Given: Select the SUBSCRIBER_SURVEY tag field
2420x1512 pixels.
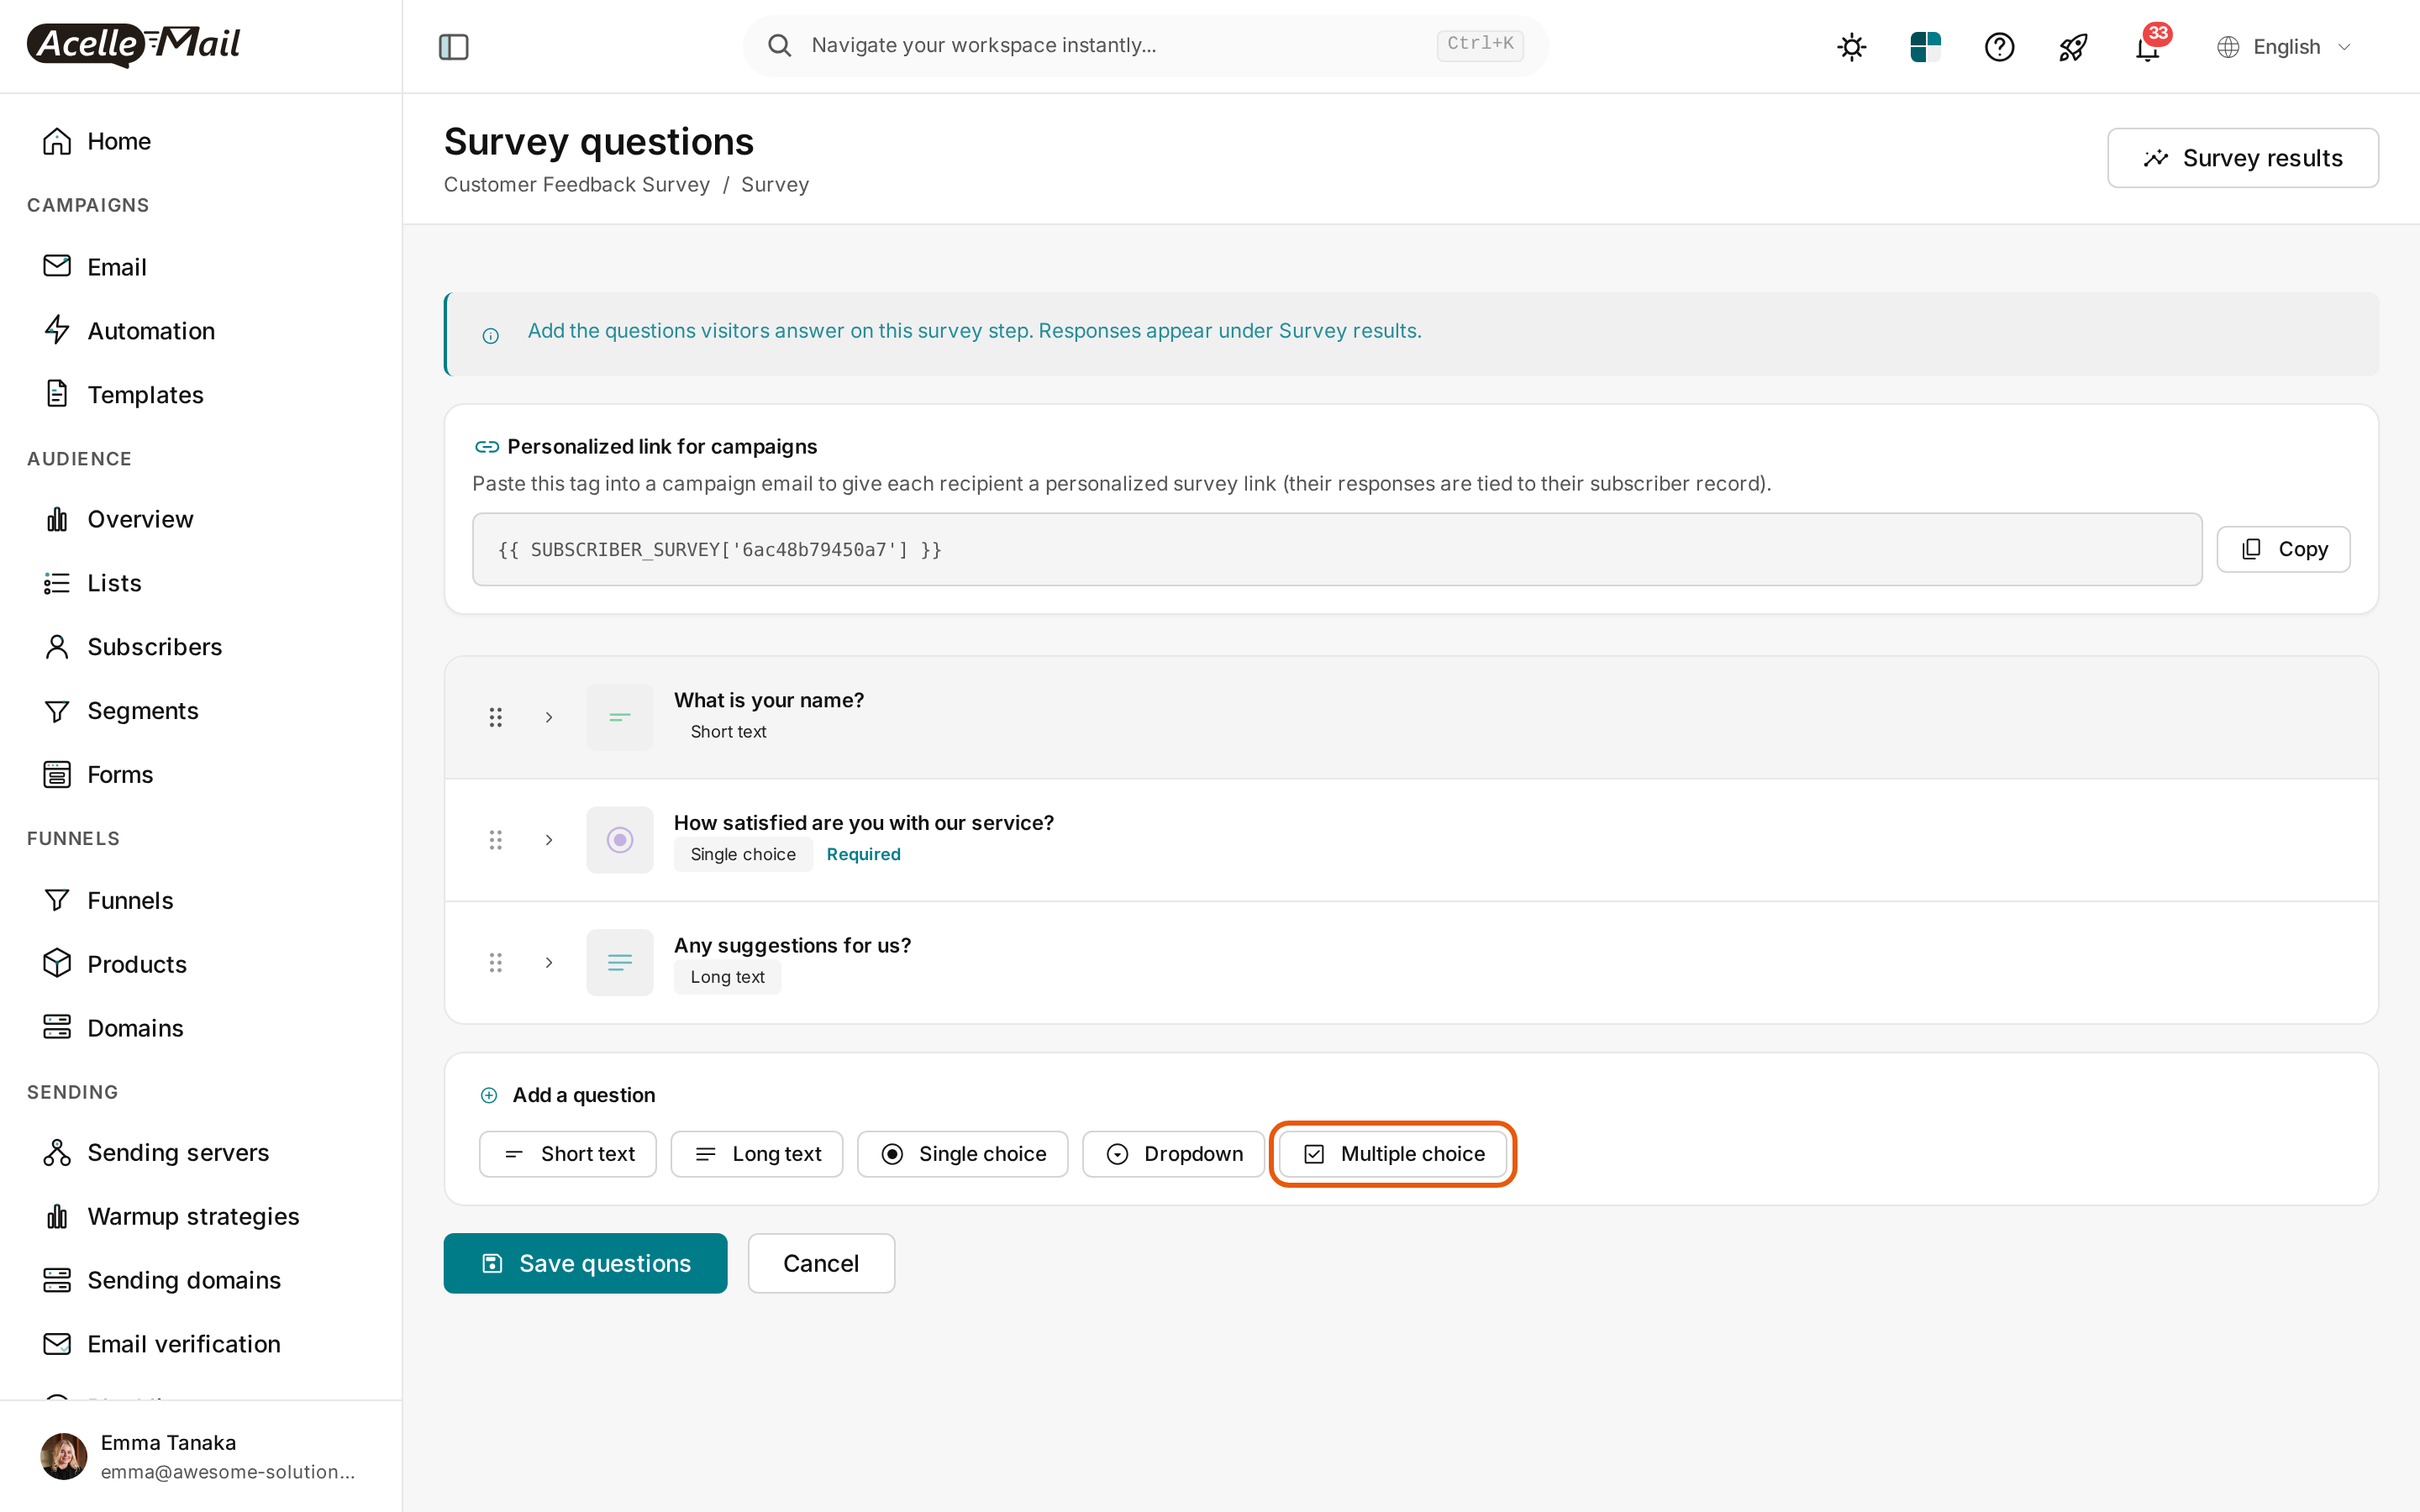Looking at the screenshot, I should point(1336,549).
